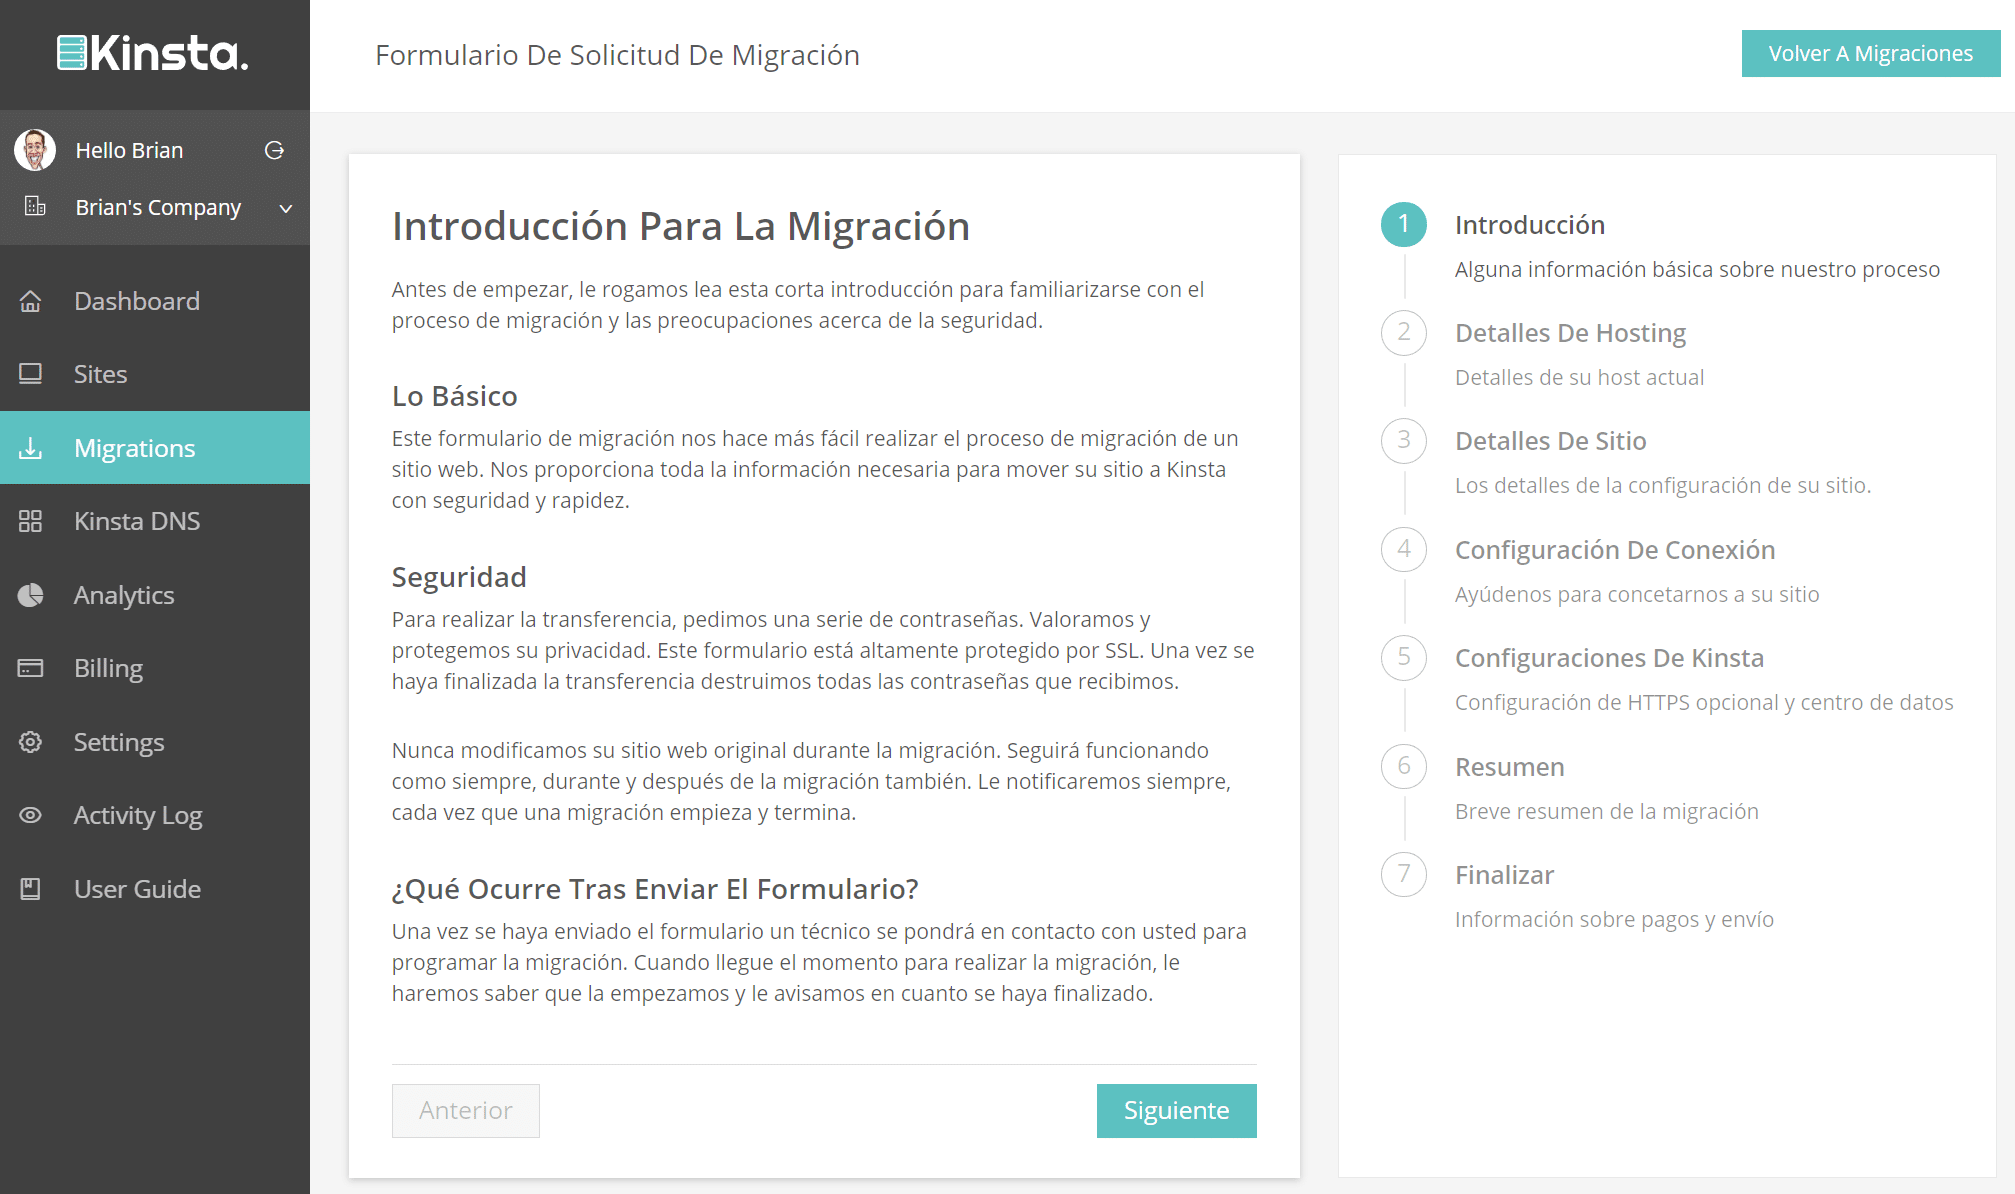This screenshot has height=1194, width=2015.
Task: Select the Analytics pie chart icon
Action: (31, 594)
